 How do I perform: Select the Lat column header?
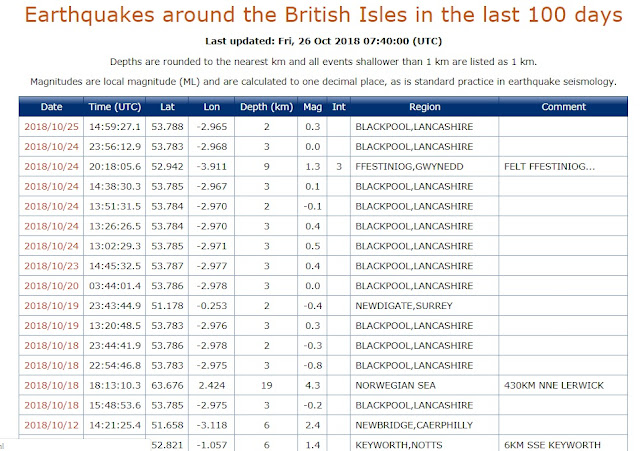point(166,106)
